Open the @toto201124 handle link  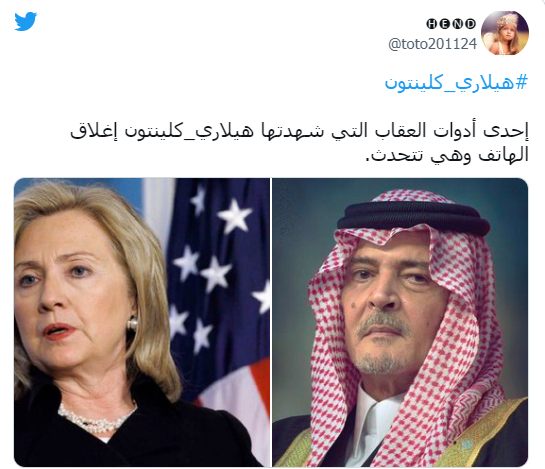tap(432, 44)
